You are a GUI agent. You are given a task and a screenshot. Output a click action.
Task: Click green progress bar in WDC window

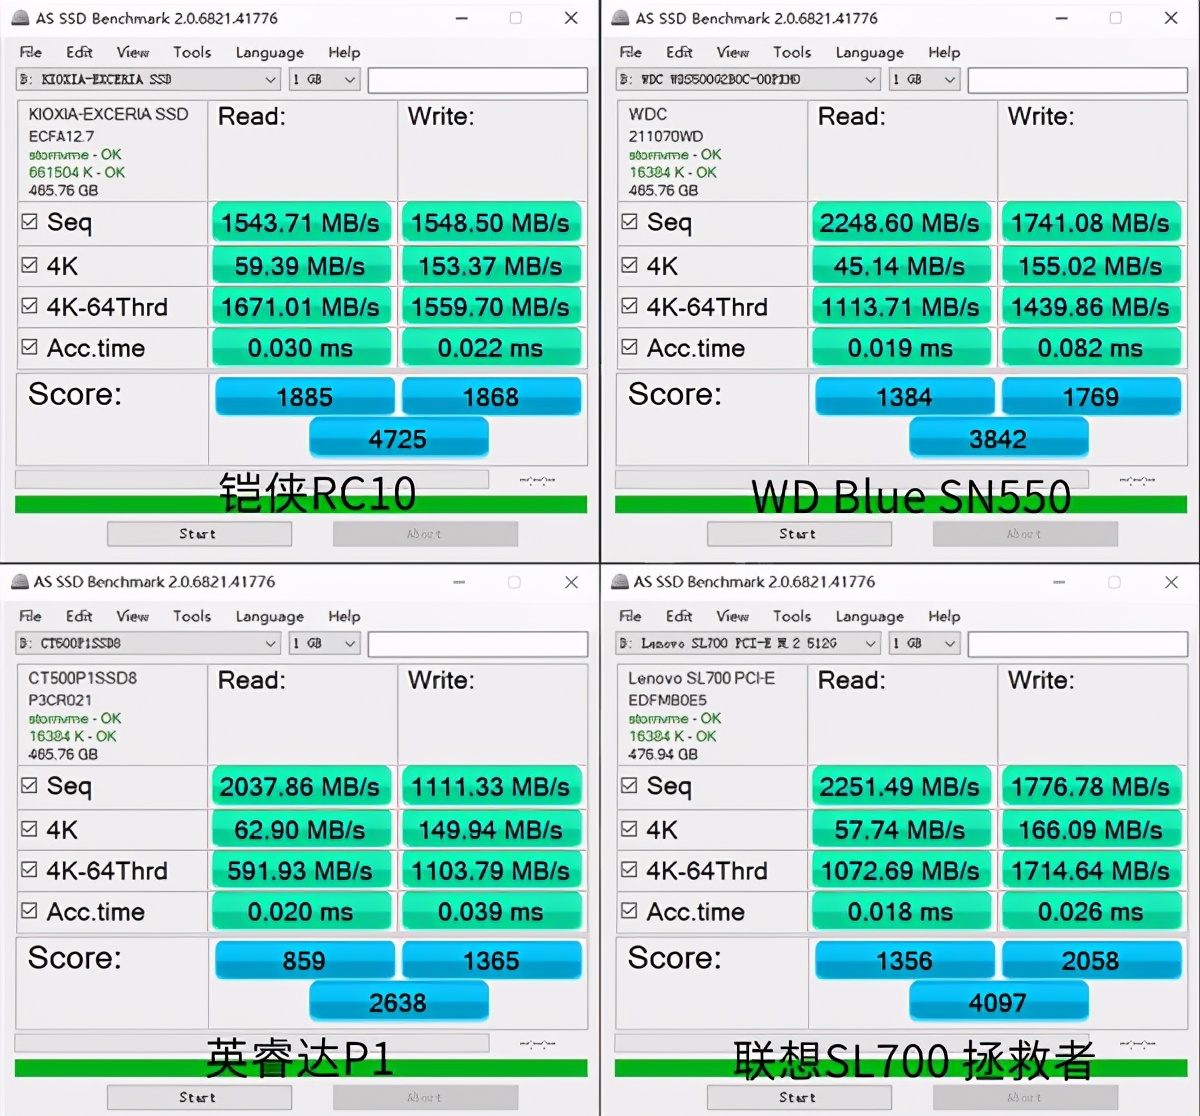pos(901,504)
